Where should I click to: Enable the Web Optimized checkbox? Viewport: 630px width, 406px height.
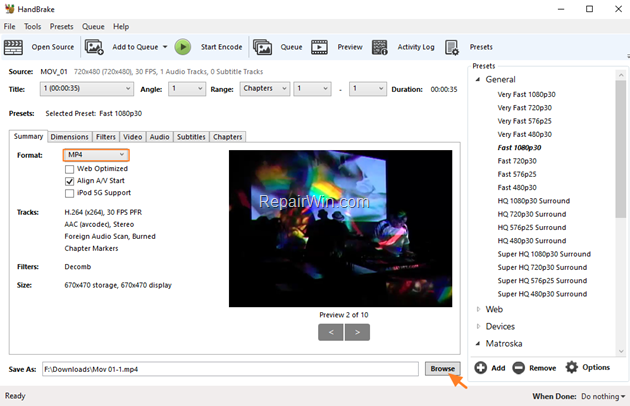coord(70,169)
